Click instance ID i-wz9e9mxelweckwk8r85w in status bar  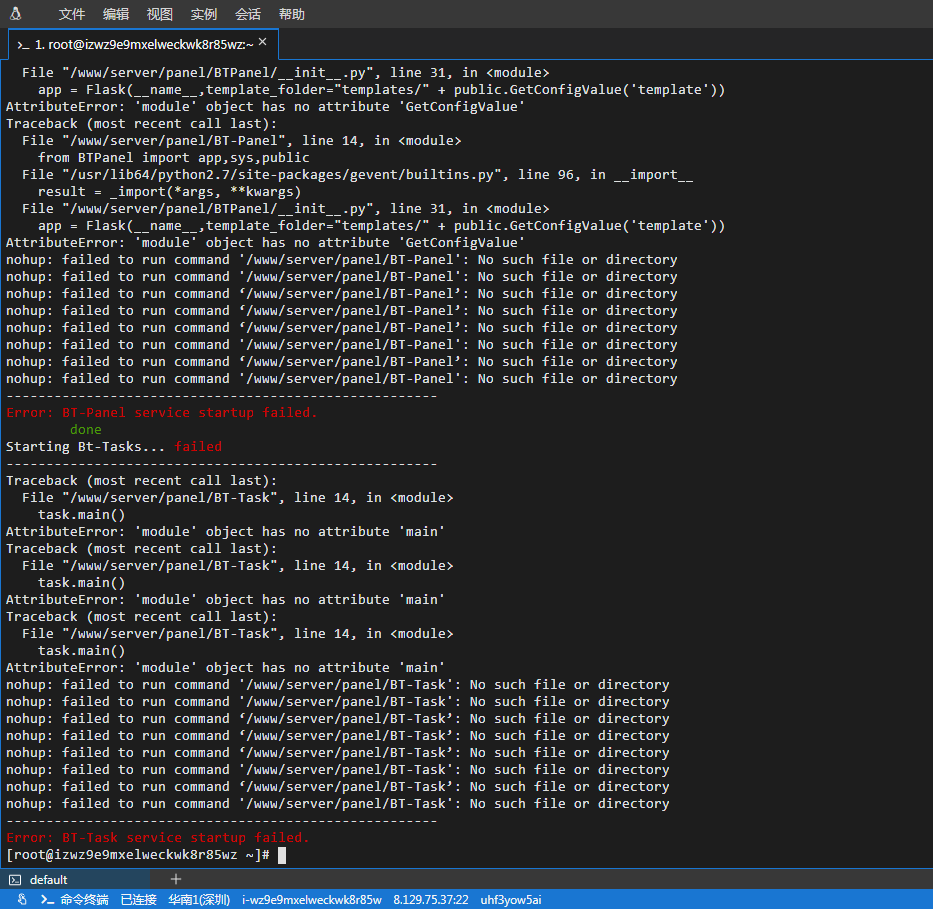(312, 900)
